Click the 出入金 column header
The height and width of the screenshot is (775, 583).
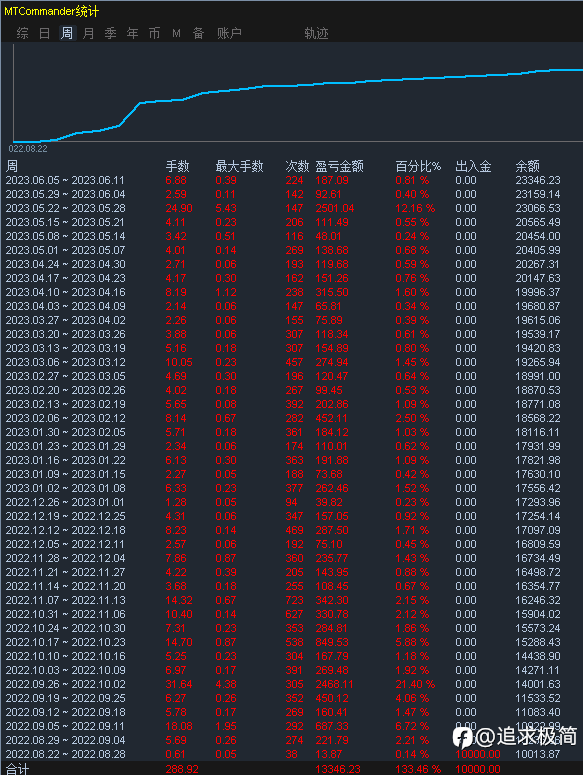[x=473, y=166]
